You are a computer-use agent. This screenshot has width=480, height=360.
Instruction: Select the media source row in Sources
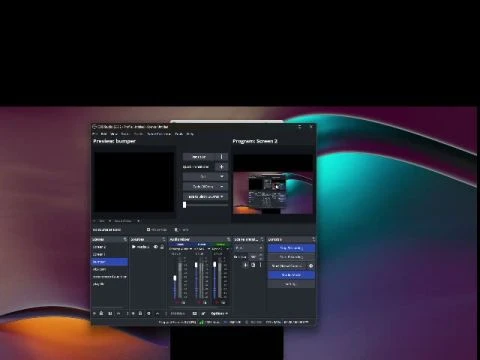point(148,247)
